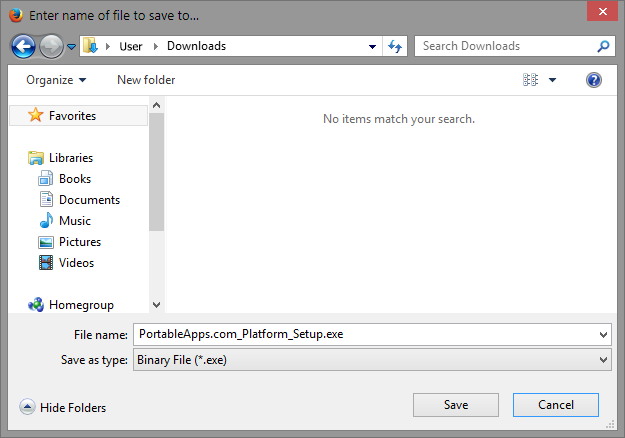This screenshot has height=438, width=625.
Task: Click the Libraries folder icon
Action: click(x=36, y=158)
